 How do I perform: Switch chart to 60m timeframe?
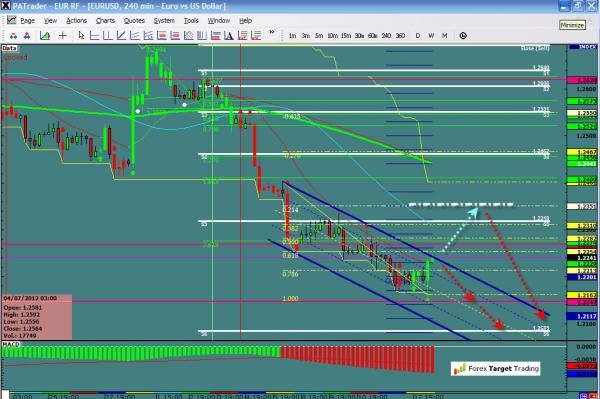pyautogui.click(x=372, y=36)
